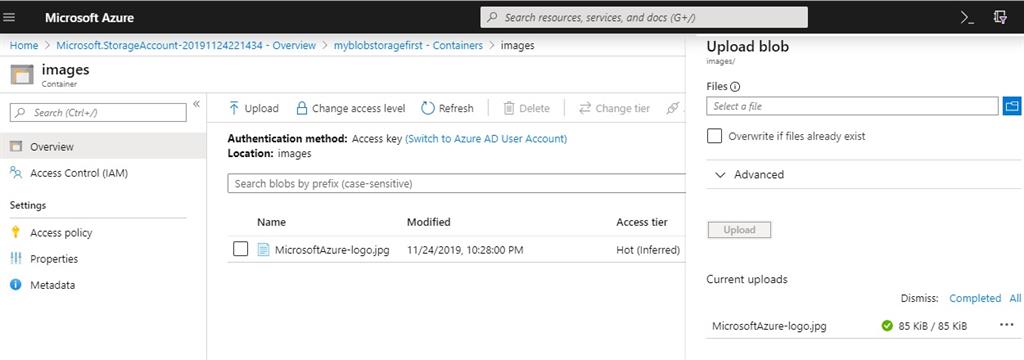Open the more options ellipsis for MicrosoftAzure-logo.jpg upload
Screen dimensions: 1024x360
click(x=1006, y=325)
